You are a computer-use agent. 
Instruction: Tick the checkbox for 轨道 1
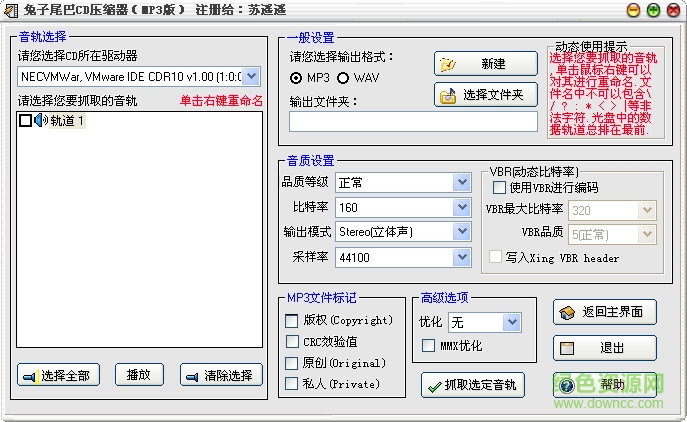[25, 121]
